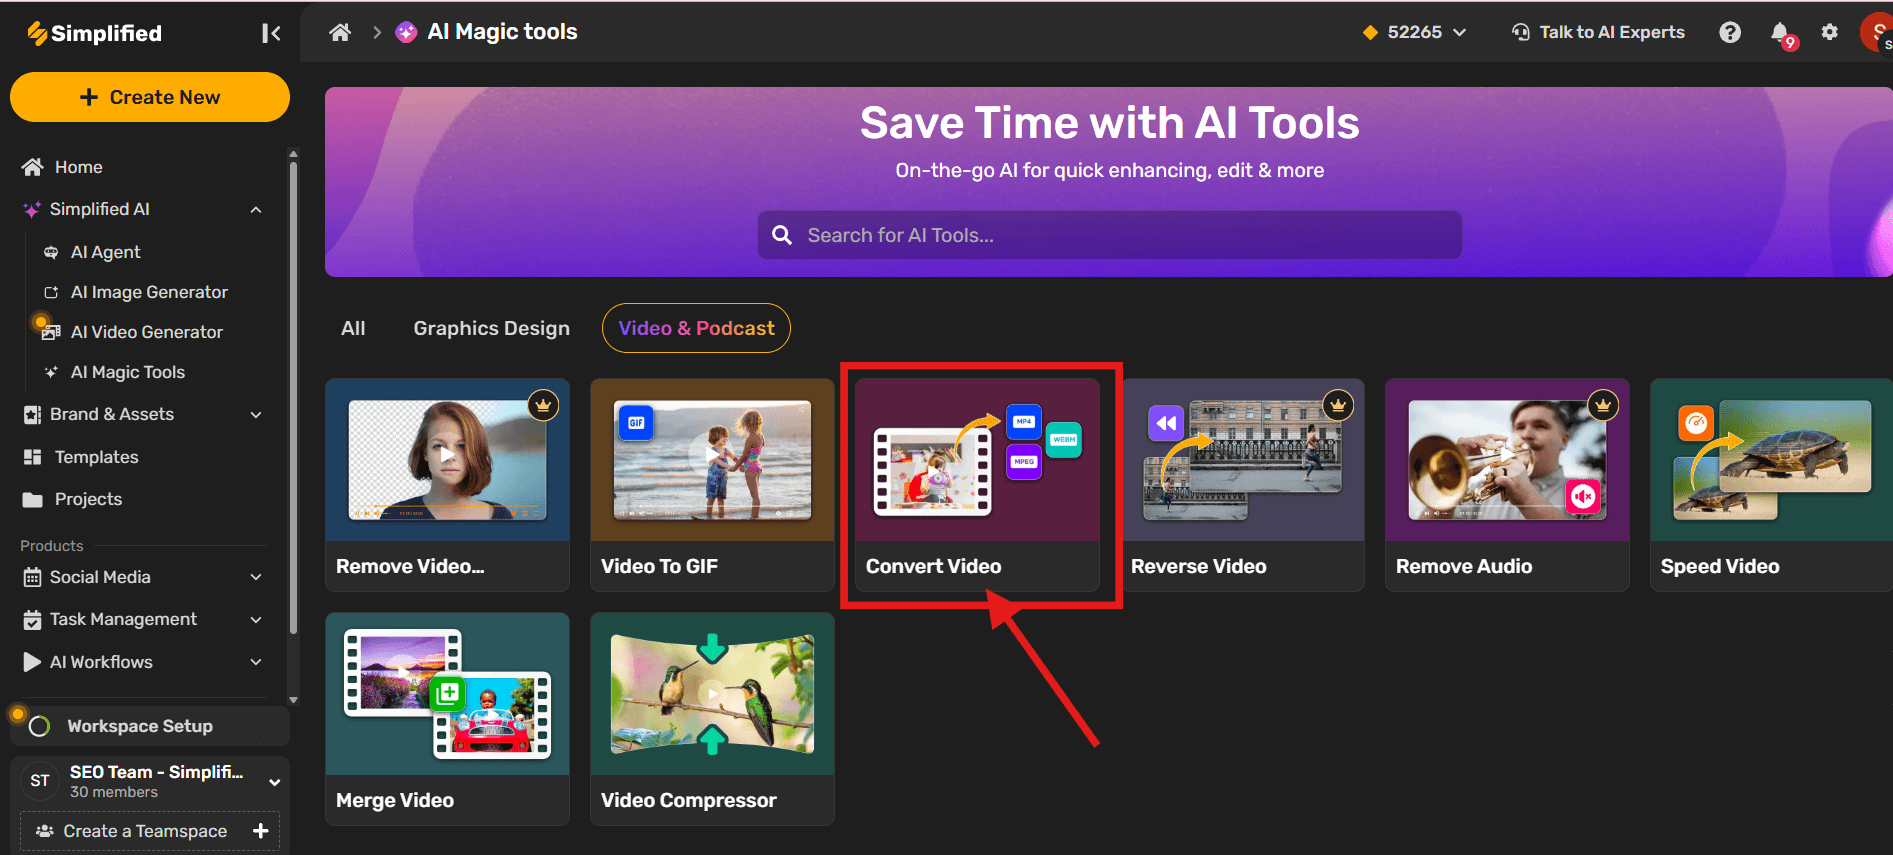Image resolution: width=1893 pixels, height=855 pixels.
Task: Click the home breadcrumb icon
Action: [340, 32]
